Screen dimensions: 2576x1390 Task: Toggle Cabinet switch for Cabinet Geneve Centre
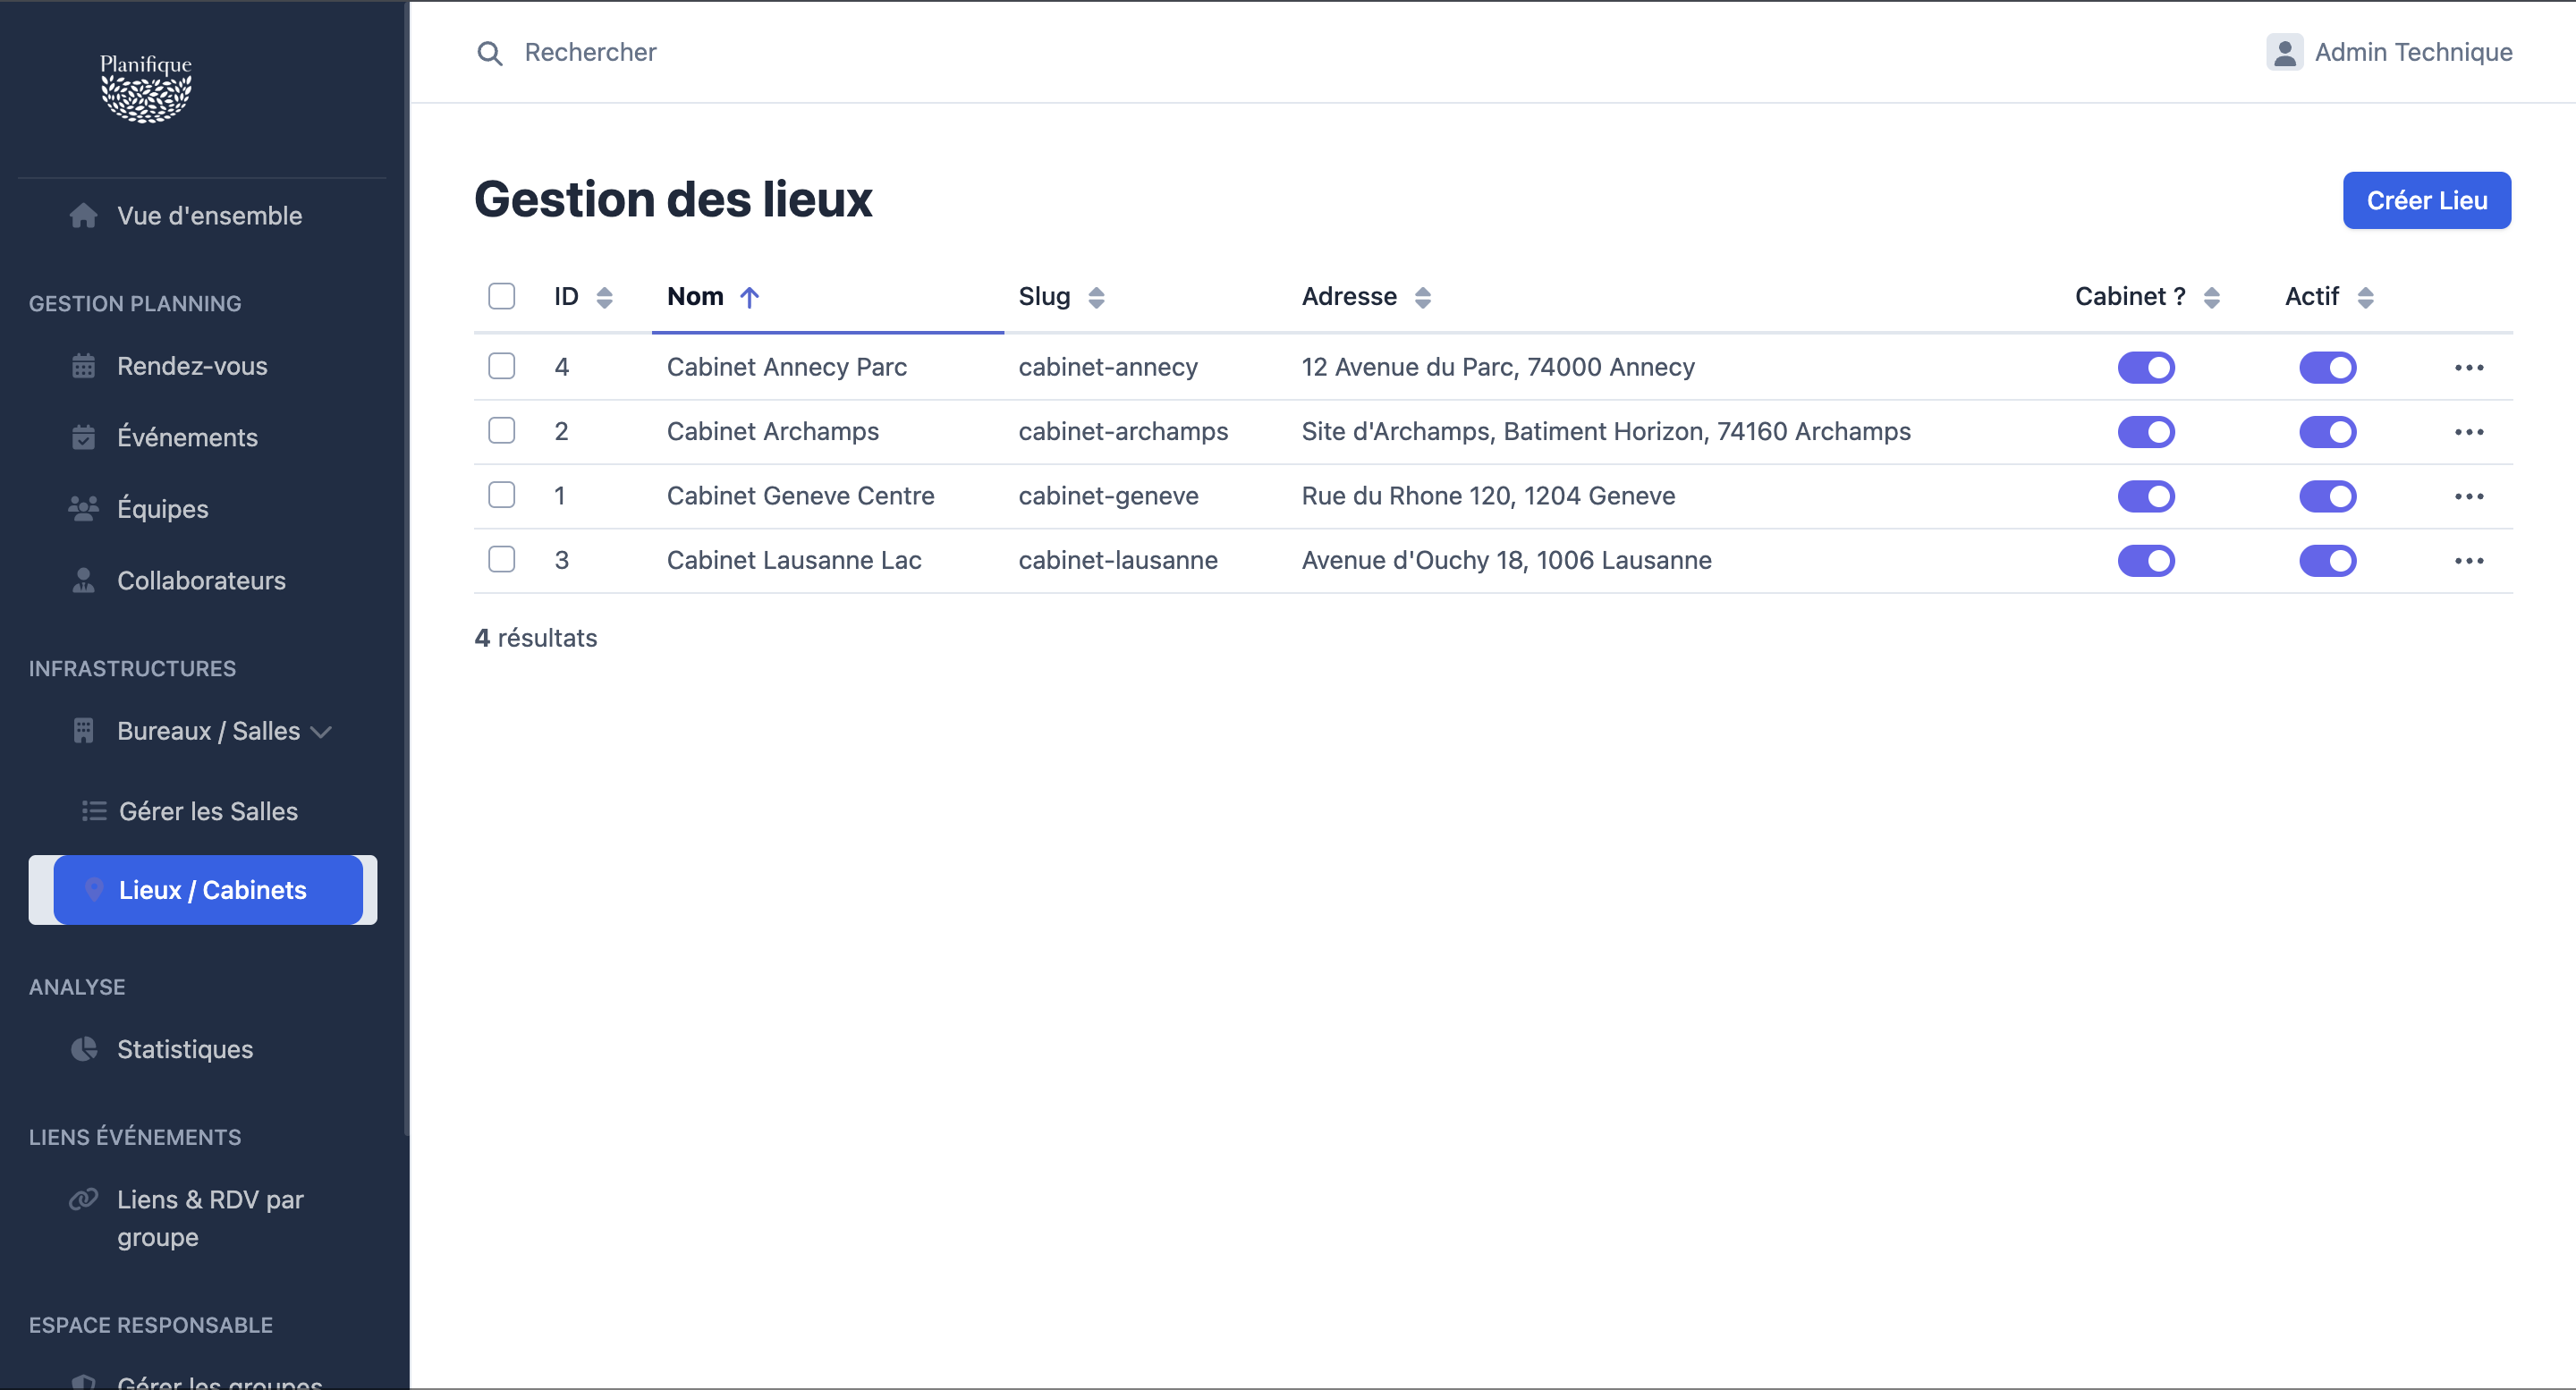pos(2146,496)
